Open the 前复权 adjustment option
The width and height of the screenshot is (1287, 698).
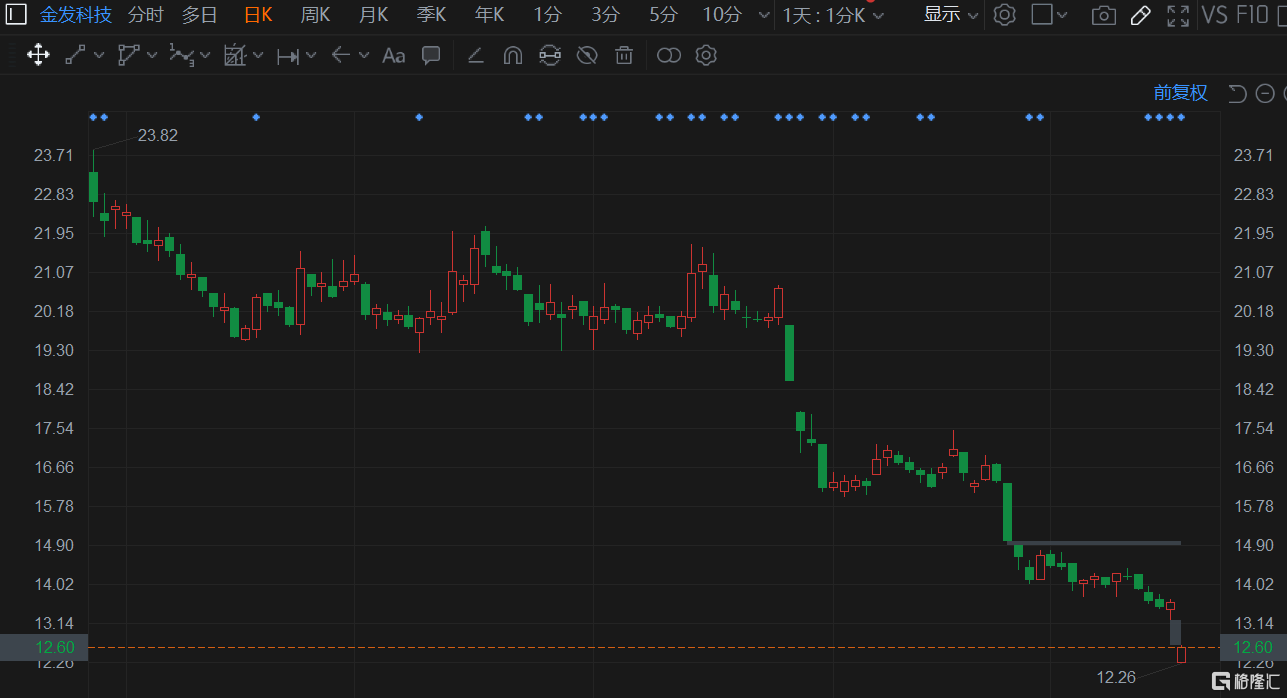tap(1181, 93)
